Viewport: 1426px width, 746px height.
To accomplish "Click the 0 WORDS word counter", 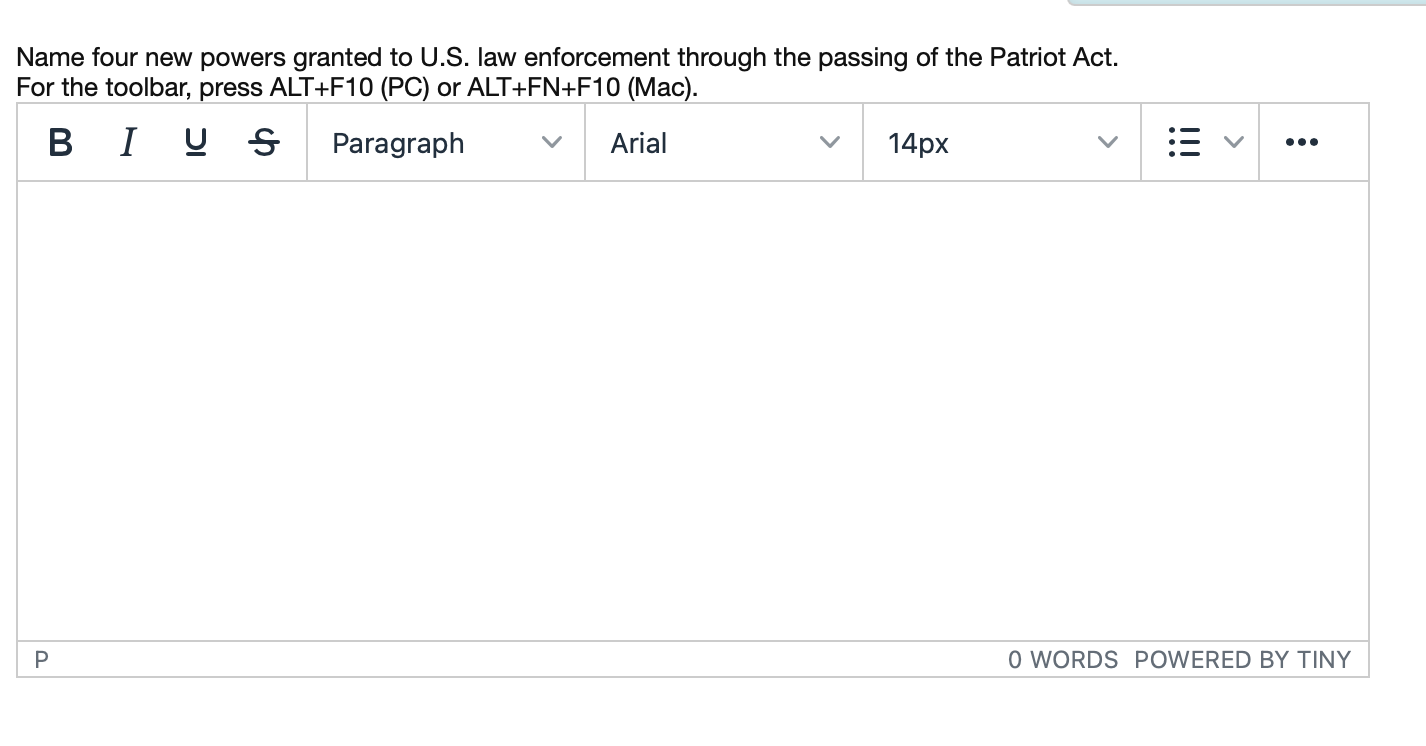I will click(1063, 660).
